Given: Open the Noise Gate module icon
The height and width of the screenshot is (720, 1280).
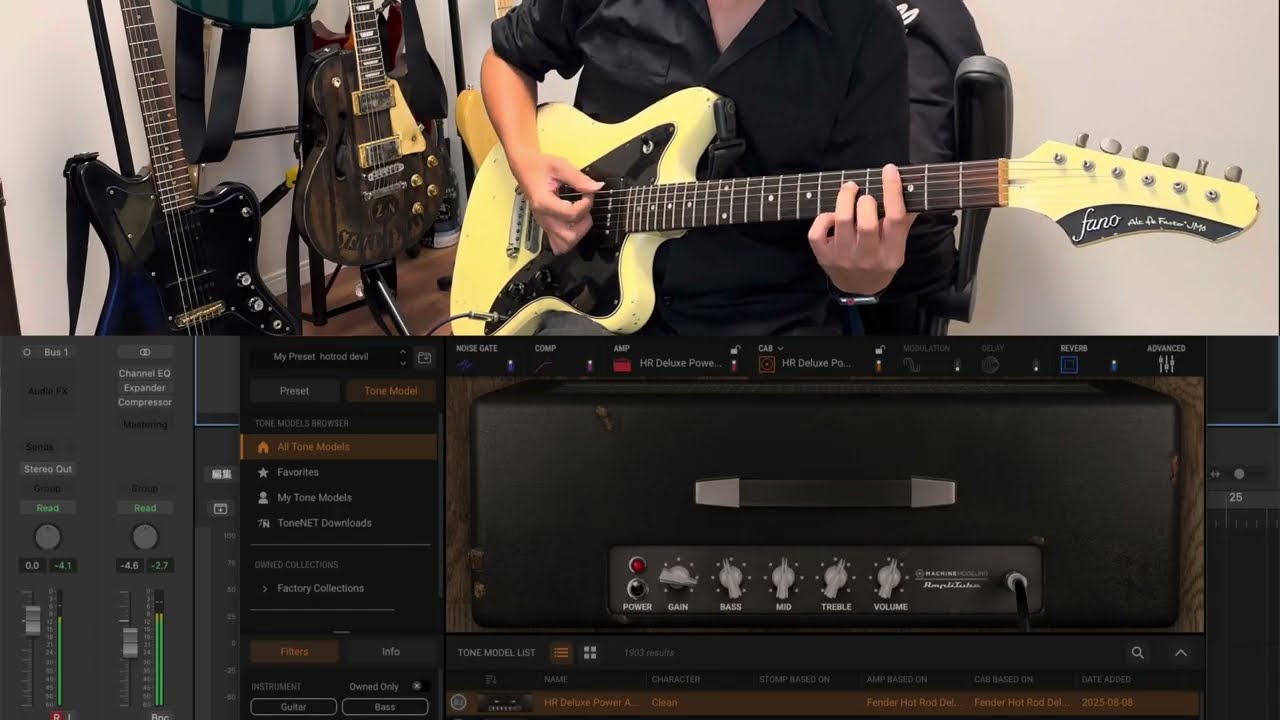Looking at the screenshot, I should coord(464,366).
